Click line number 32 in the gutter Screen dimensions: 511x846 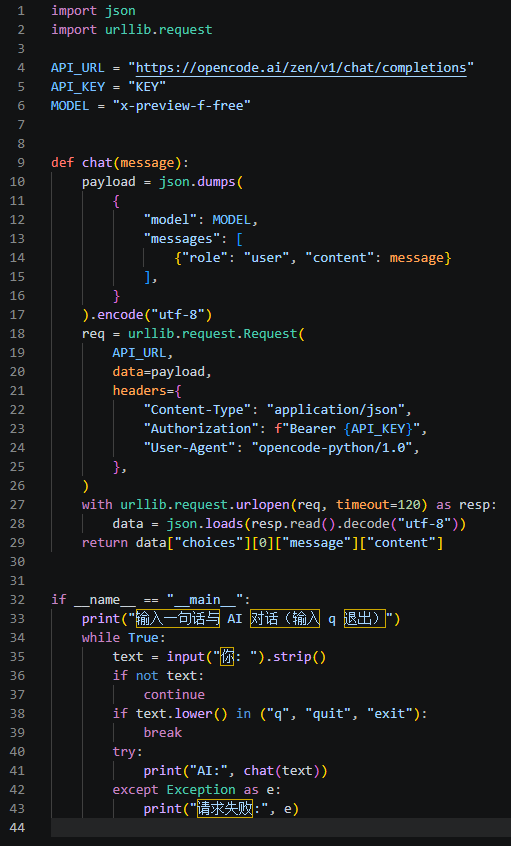[17, 599]
